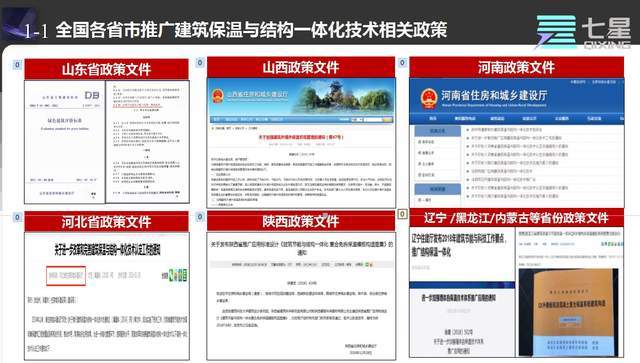Select the animation marker beside 河南政策文件
640x363 pixels.
click(402, 62)
